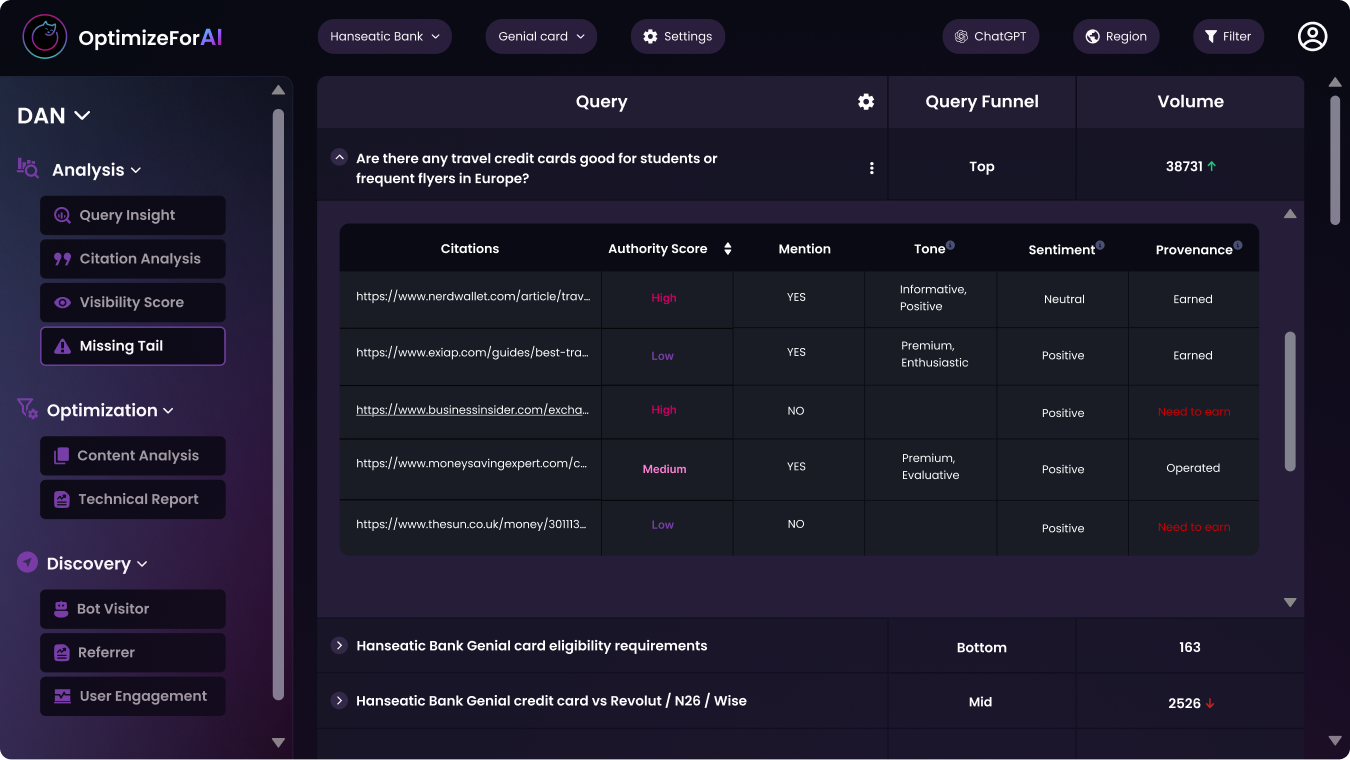Click the Filter button
The image size is (1350, 760).
click(1228, 37)
